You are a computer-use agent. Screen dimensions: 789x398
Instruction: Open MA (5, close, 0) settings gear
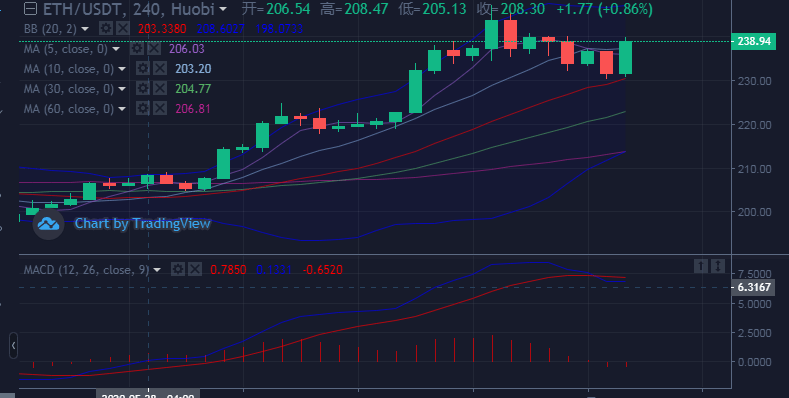(137, 49)
